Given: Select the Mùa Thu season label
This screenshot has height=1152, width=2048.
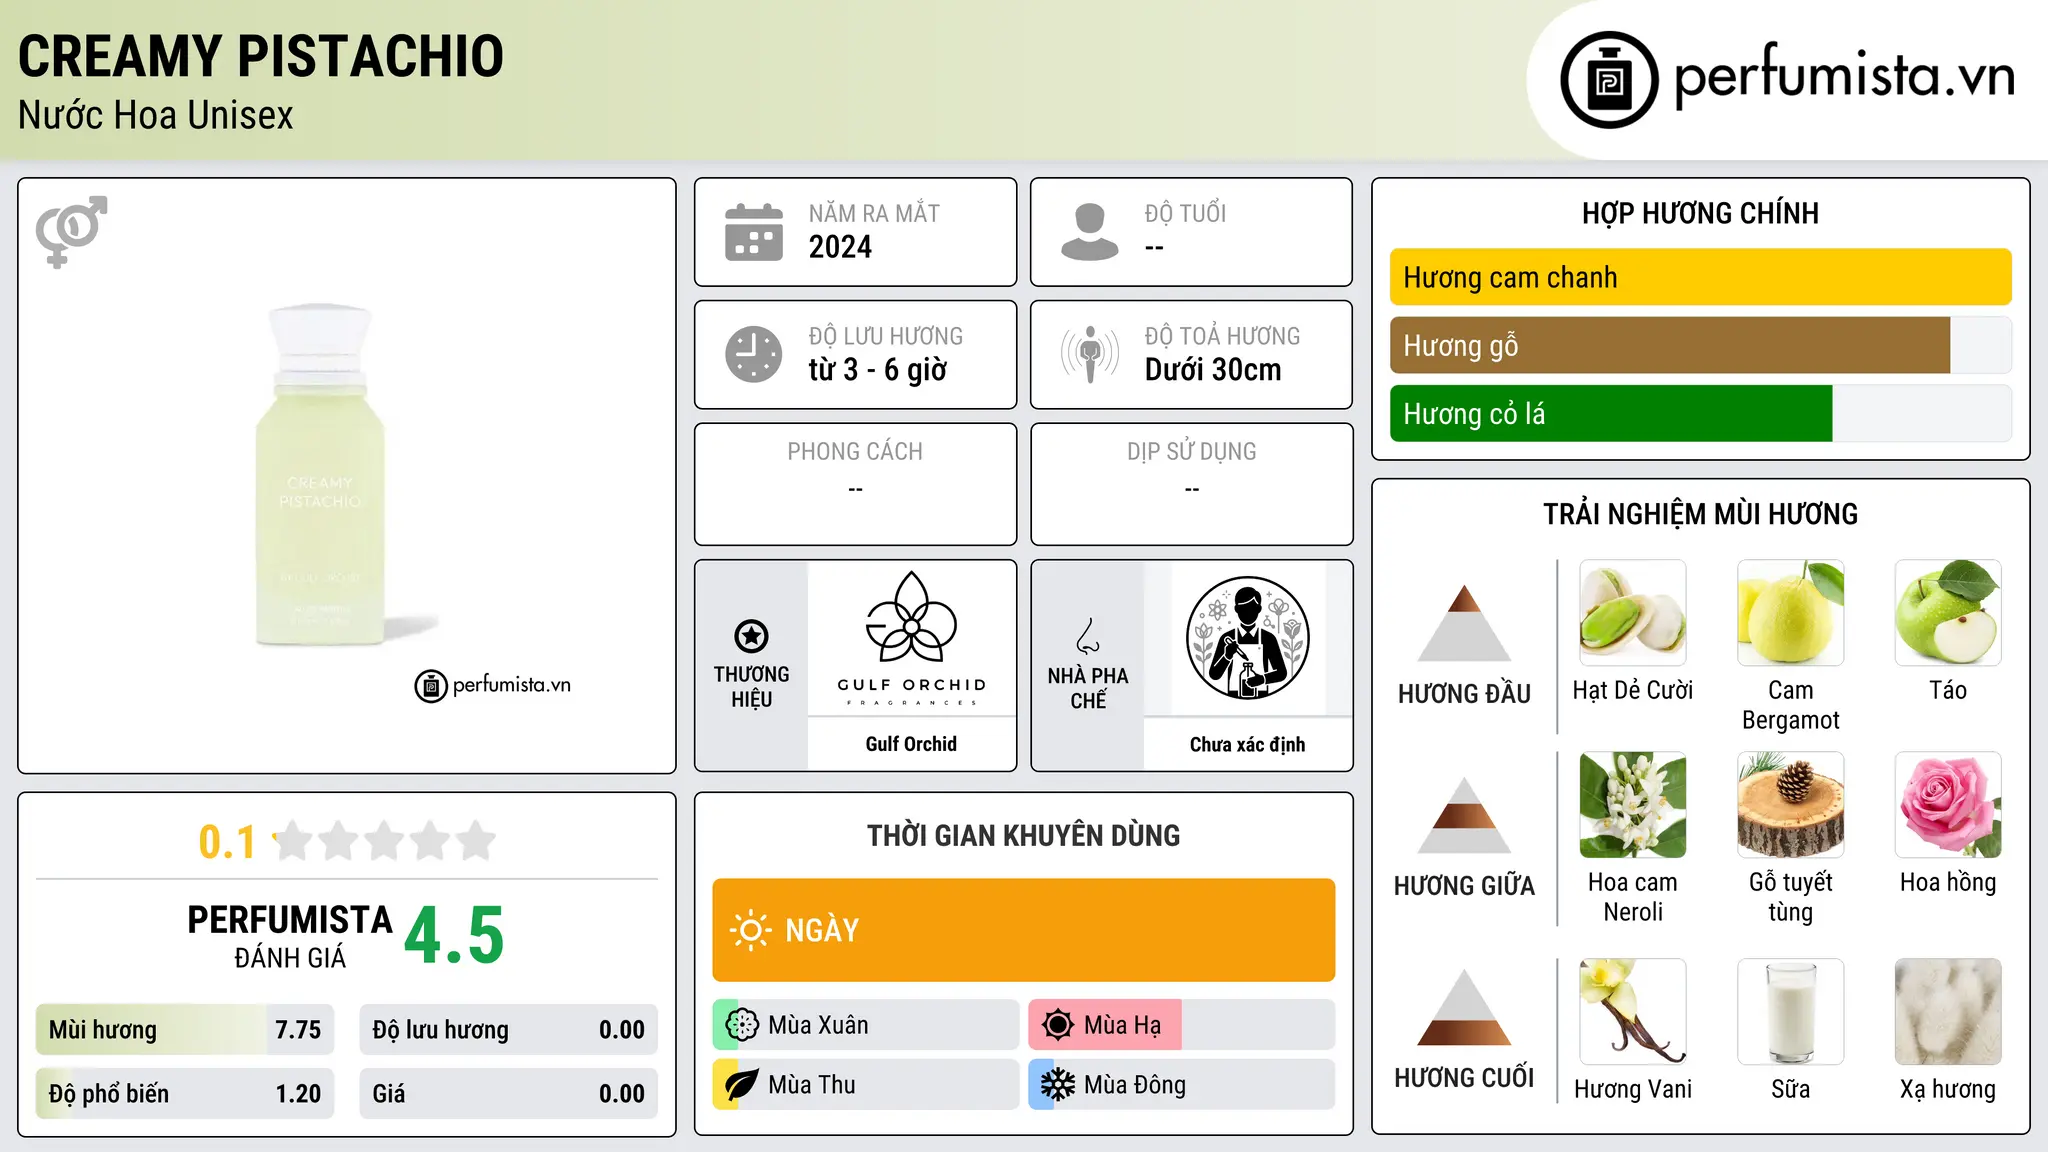Looking at the screenshot, I should click(x=812, y=1085).
